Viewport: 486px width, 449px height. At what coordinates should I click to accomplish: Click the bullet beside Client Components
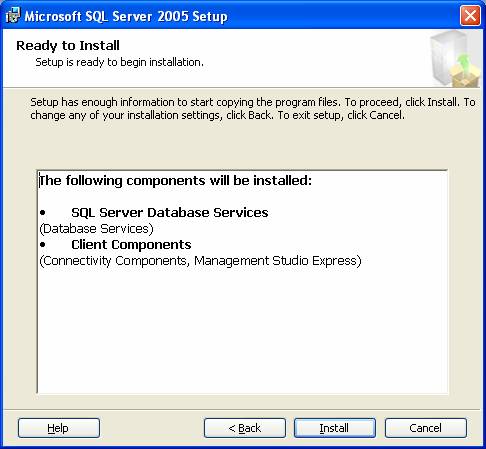43,245
